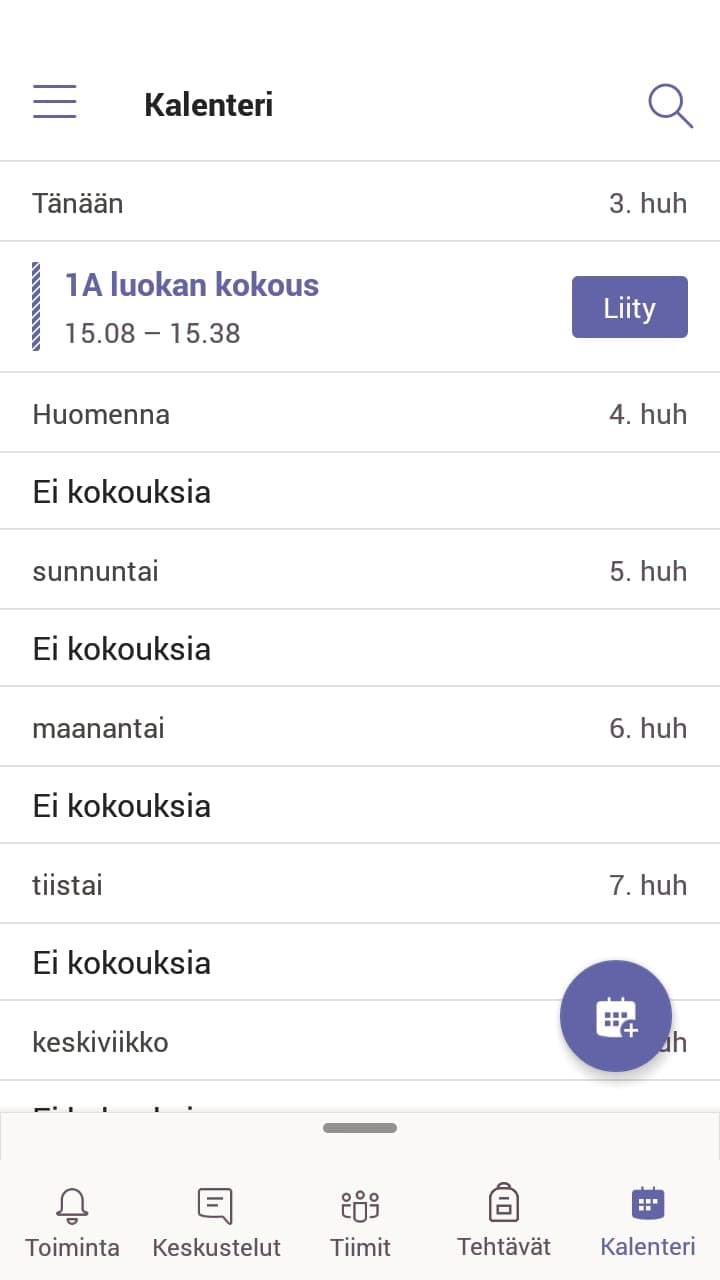Join the 1A luokan kokous meeting
Screen dimensions: 720x1280
(x=629, y=307)
